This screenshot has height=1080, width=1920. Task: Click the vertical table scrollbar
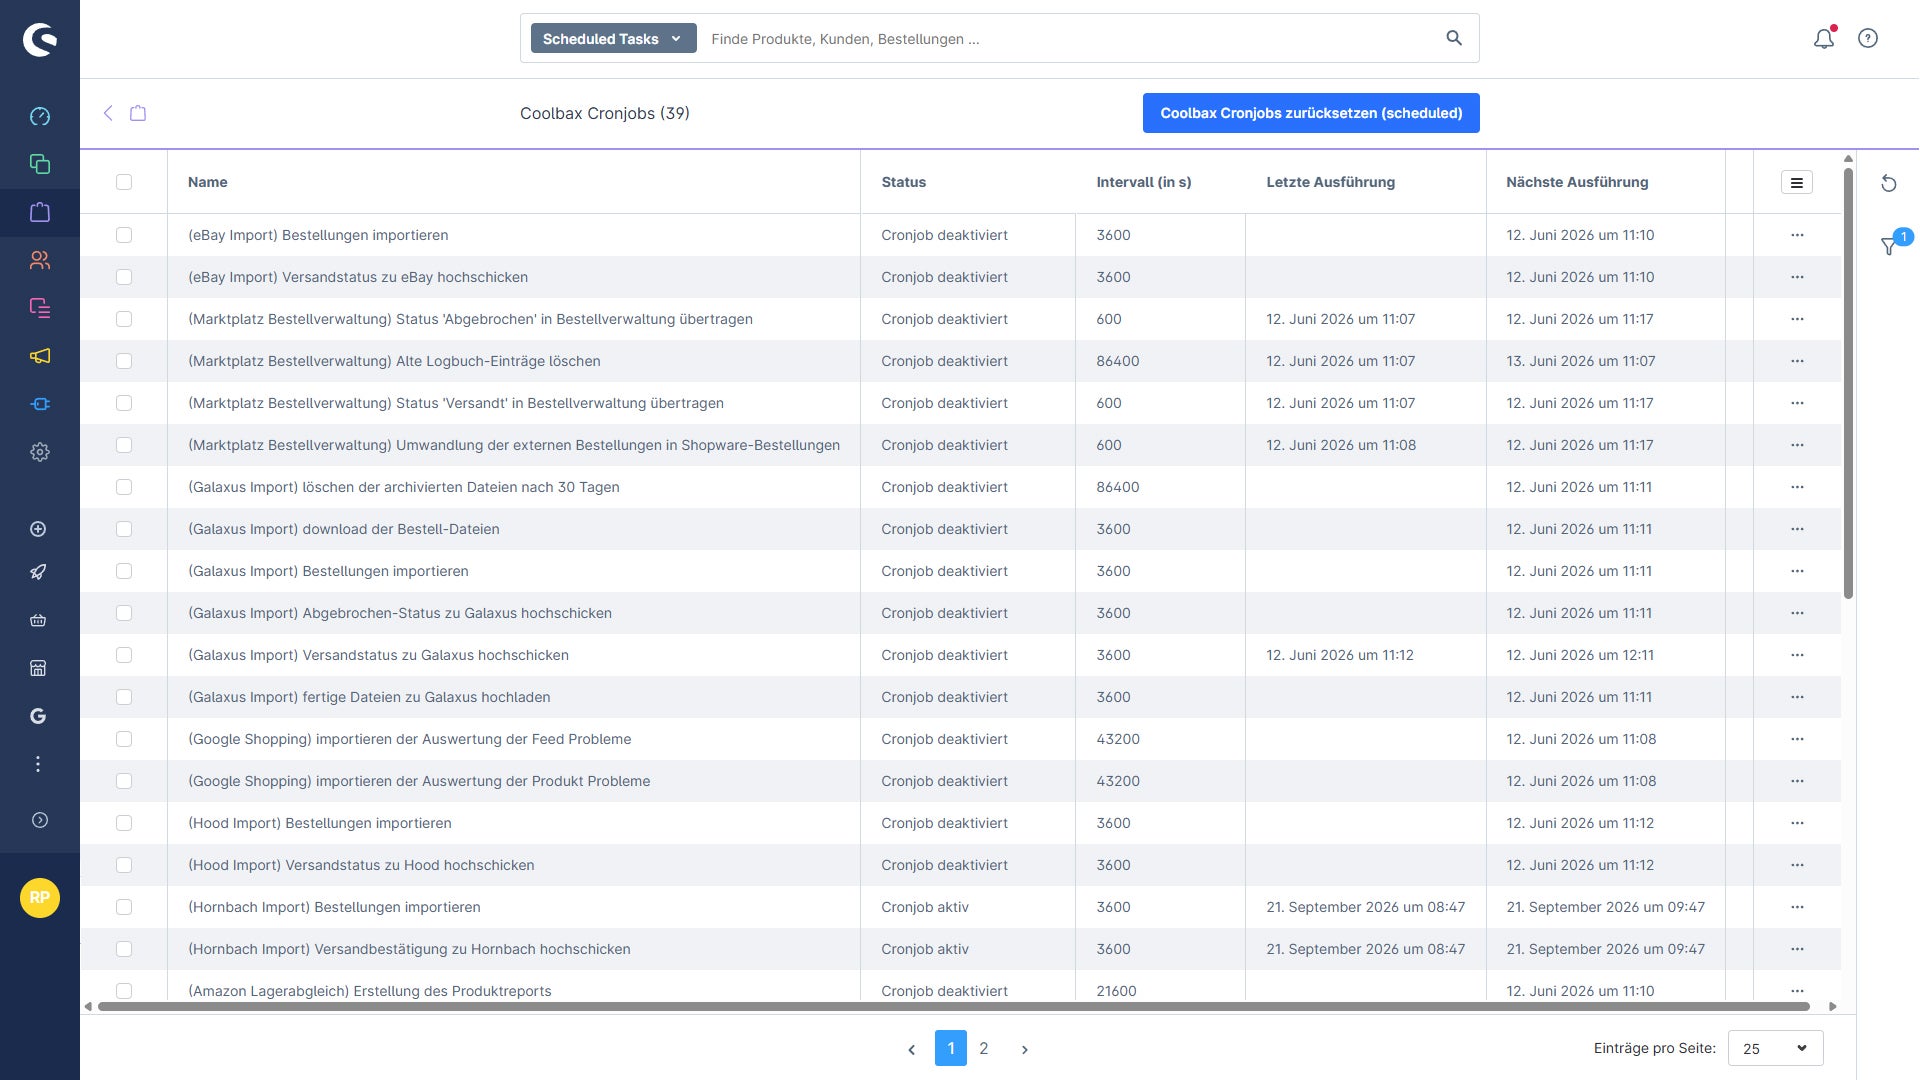coord(1848,384)
